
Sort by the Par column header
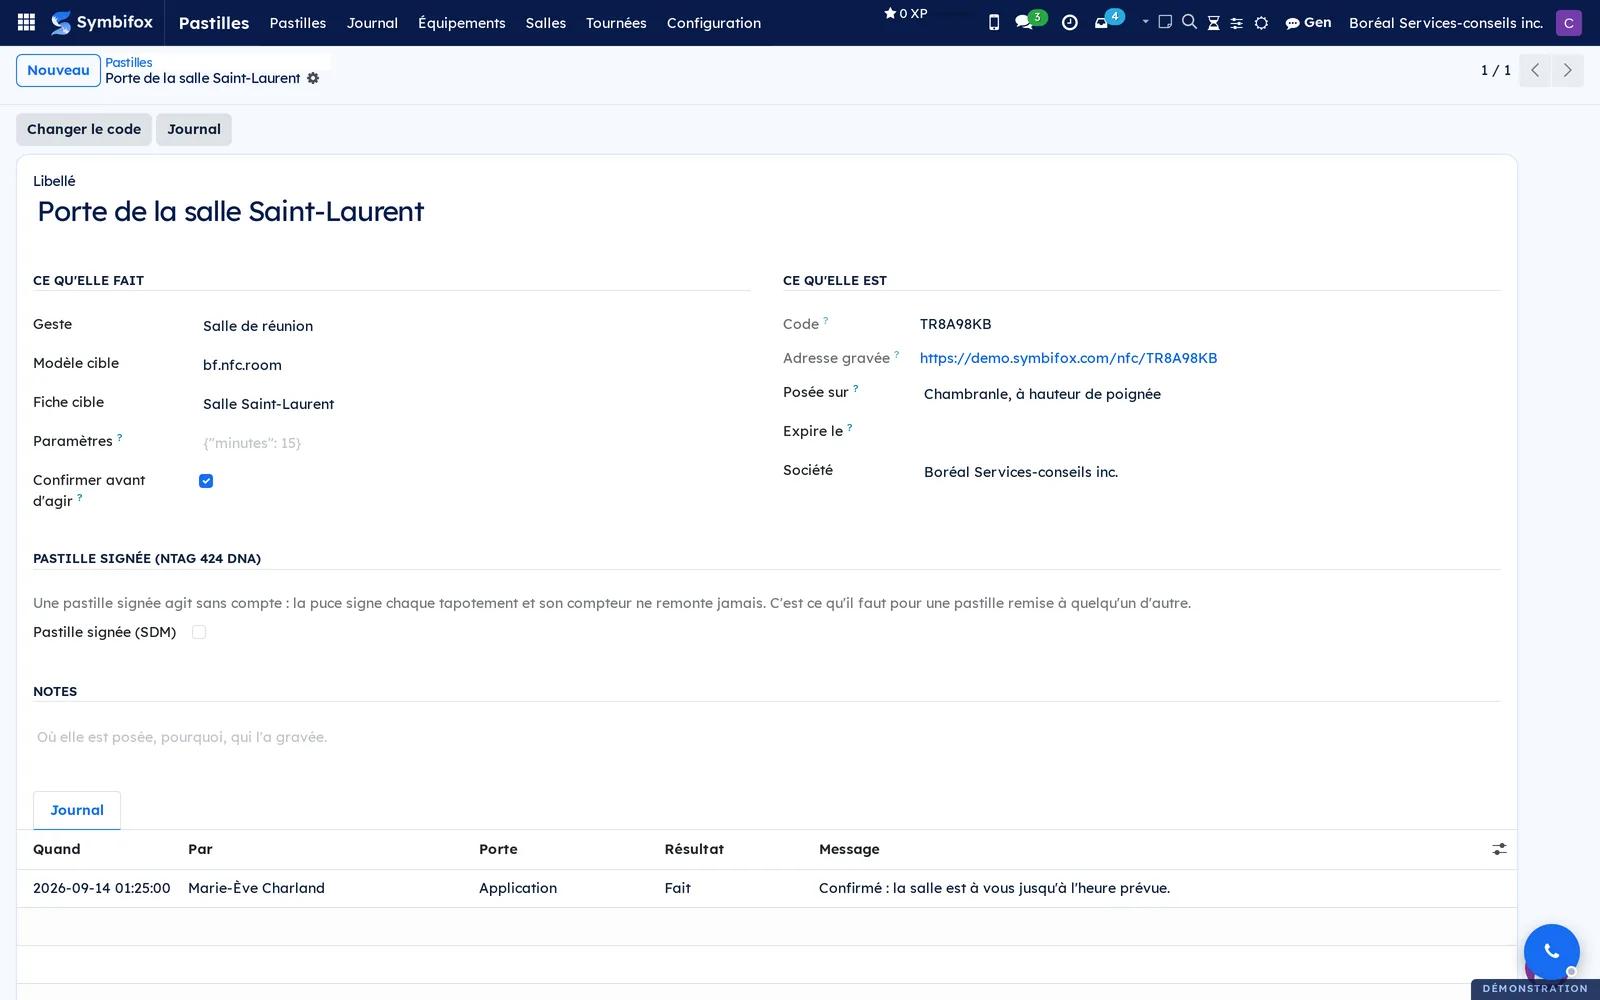(200, 849)
